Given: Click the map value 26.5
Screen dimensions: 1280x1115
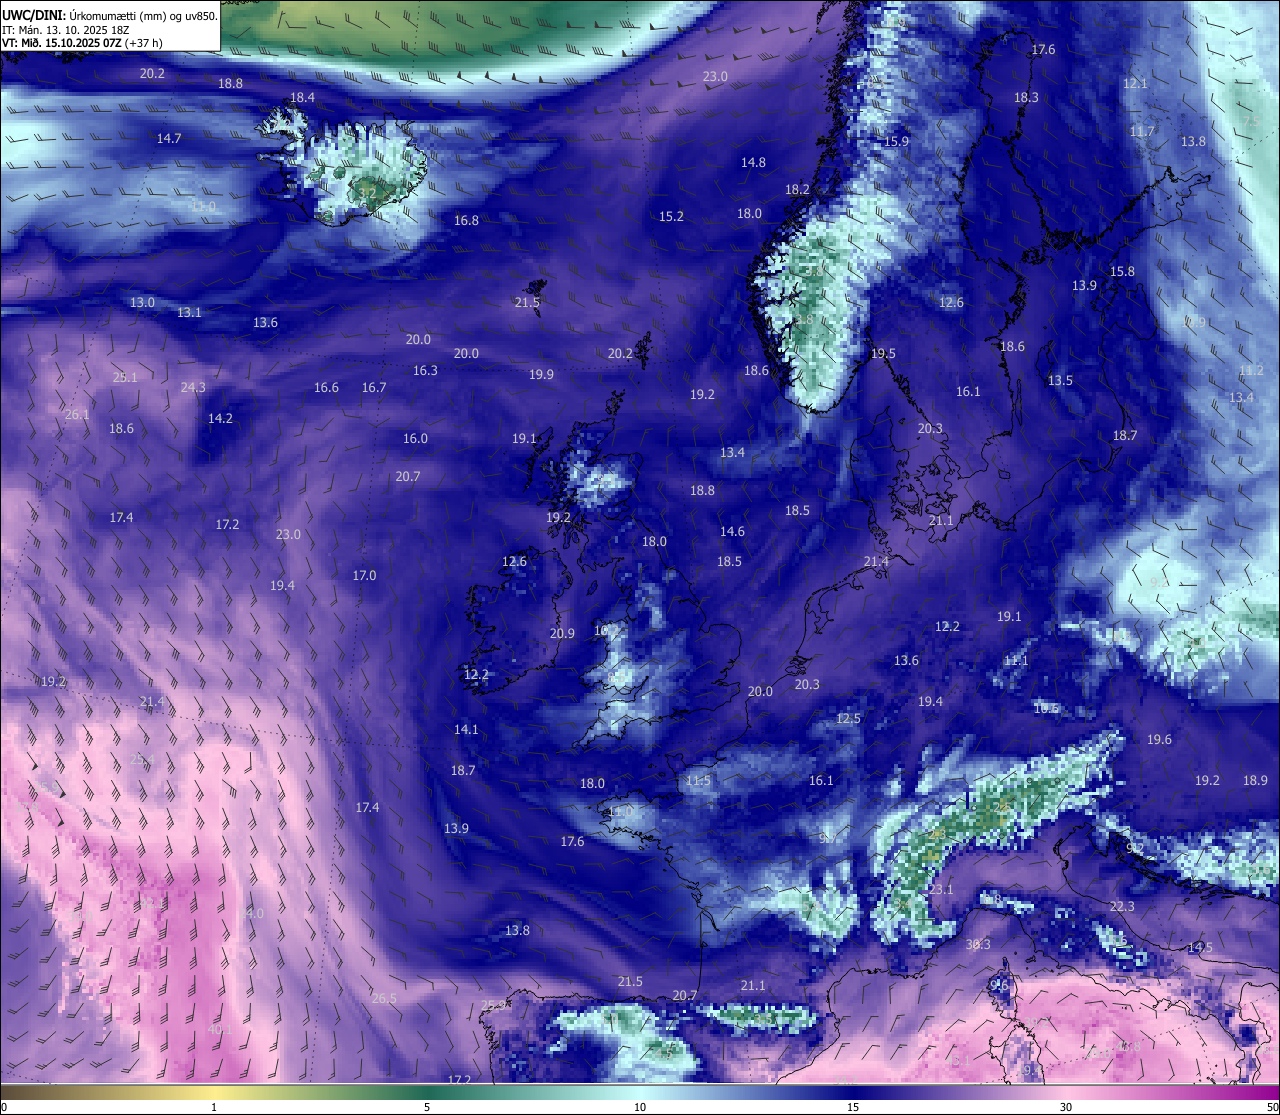Looking at the screenshot, I should (384, 998).
